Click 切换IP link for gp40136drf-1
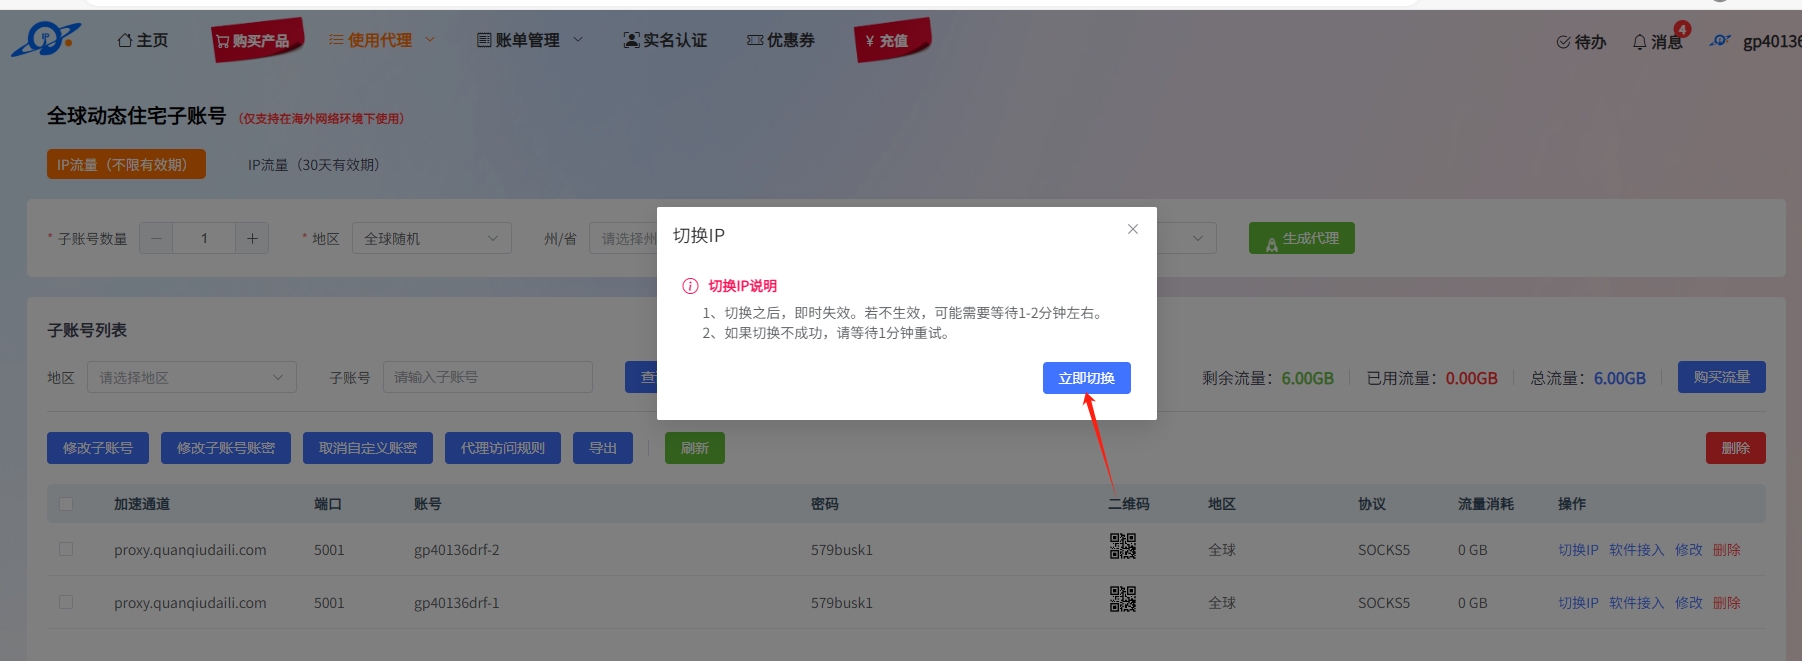Image resolution: width=1802 pixels, height=661 pixels. tap(1577, 603)
